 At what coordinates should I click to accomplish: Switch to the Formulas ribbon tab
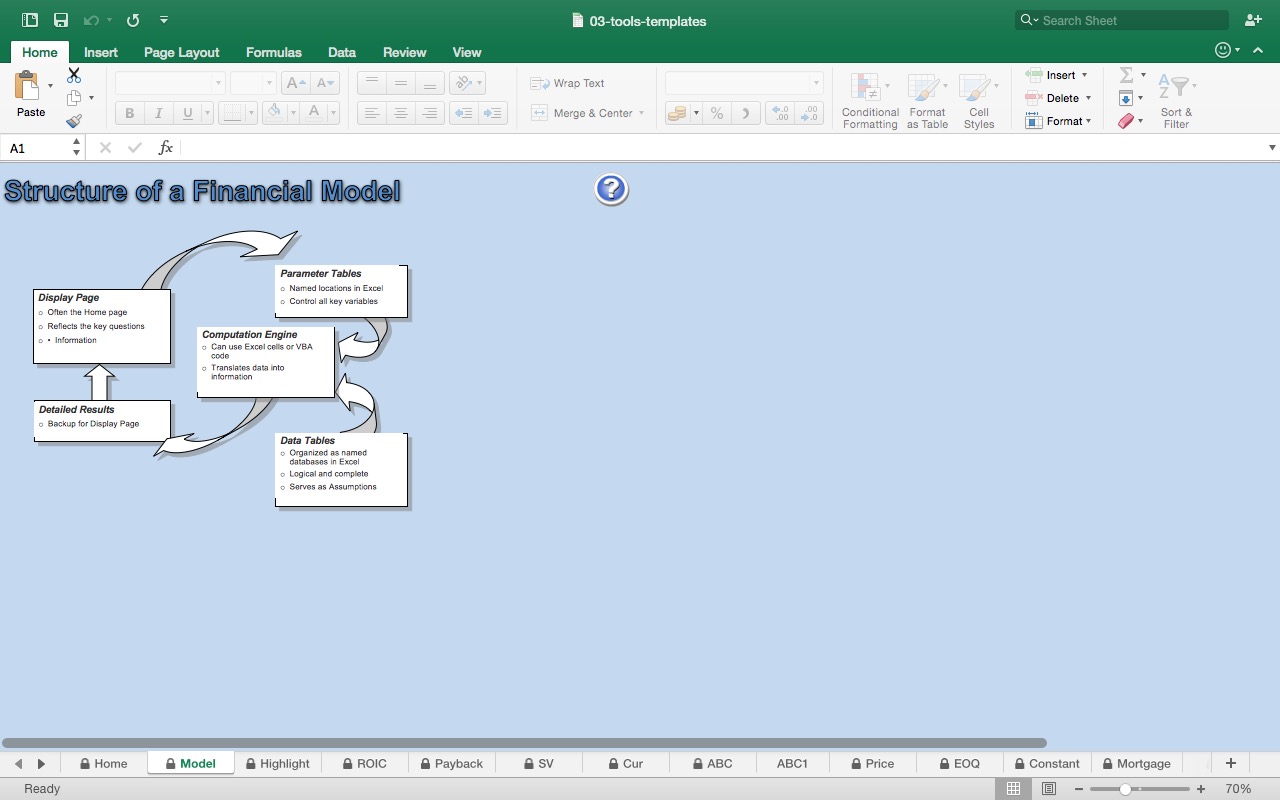point(273,52)
